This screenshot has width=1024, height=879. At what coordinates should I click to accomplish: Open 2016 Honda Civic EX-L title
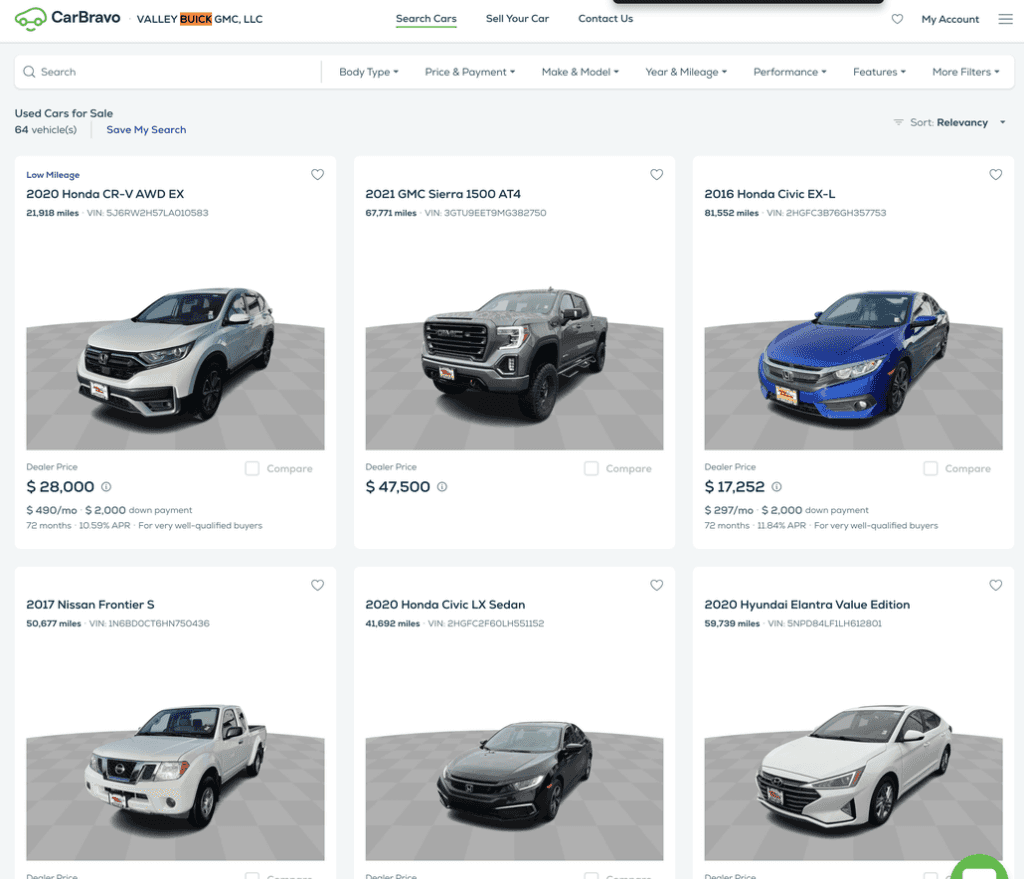[x=769, y=194]
